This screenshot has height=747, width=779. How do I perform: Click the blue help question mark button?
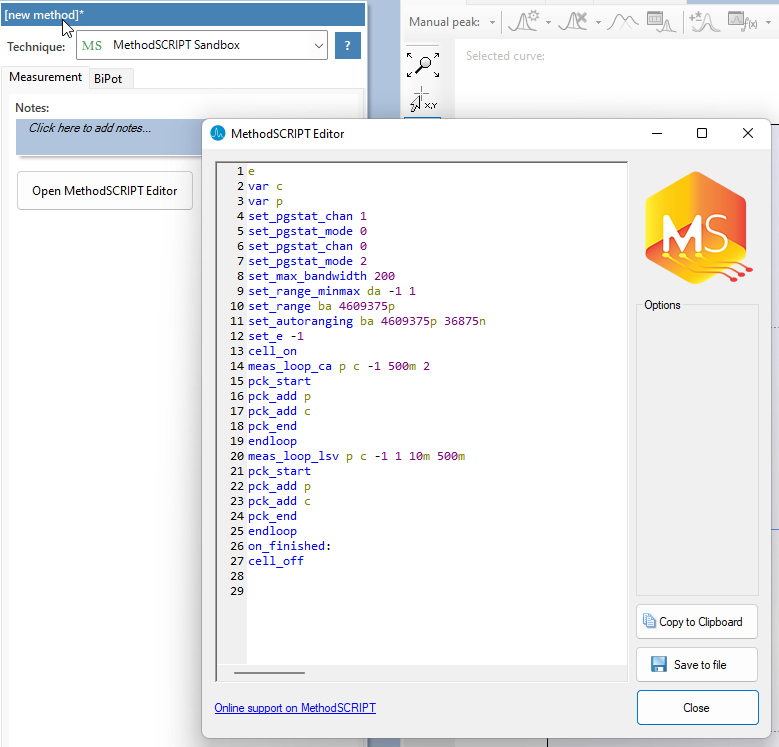(x=347, y=45)
